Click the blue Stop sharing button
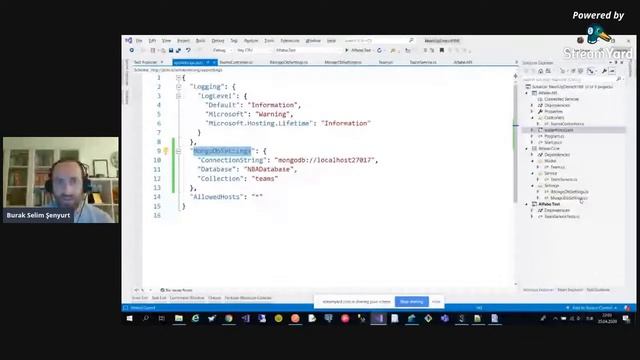Screen dimensions: 640x360 411,302
